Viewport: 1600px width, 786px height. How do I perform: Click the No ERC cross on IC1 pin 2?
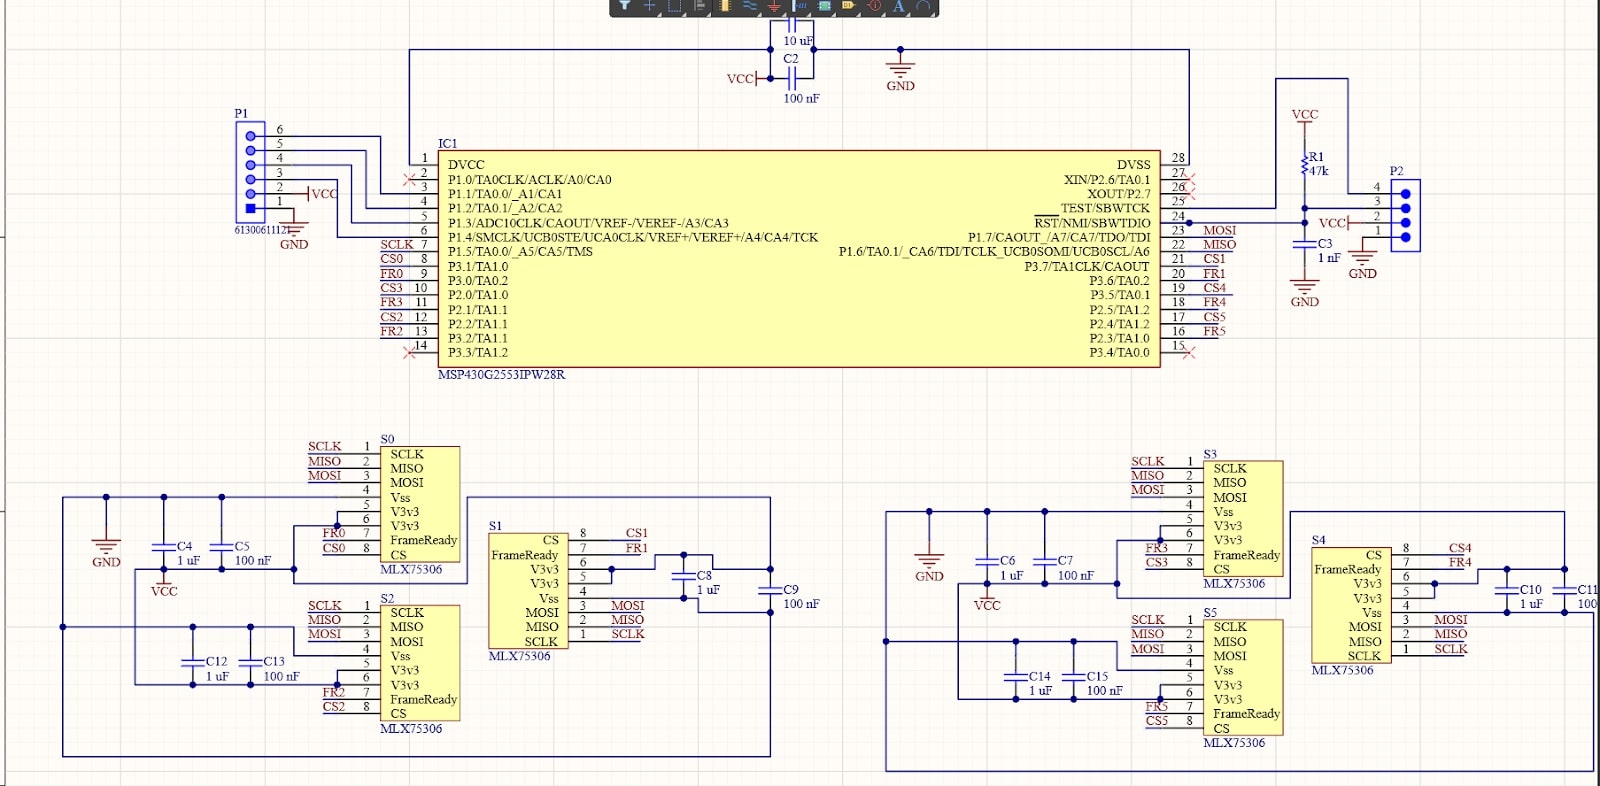[x=409, y=180]
